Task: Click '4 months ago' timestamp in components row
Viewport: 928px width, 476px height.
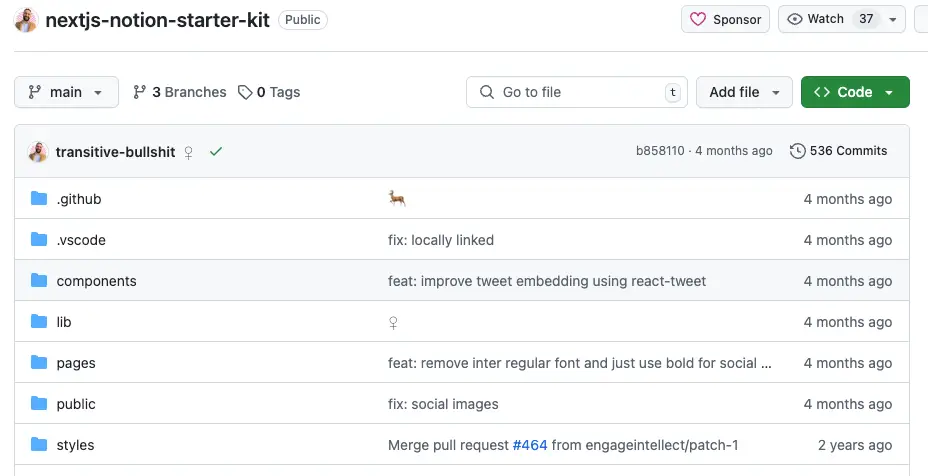Action: (848, 281)
